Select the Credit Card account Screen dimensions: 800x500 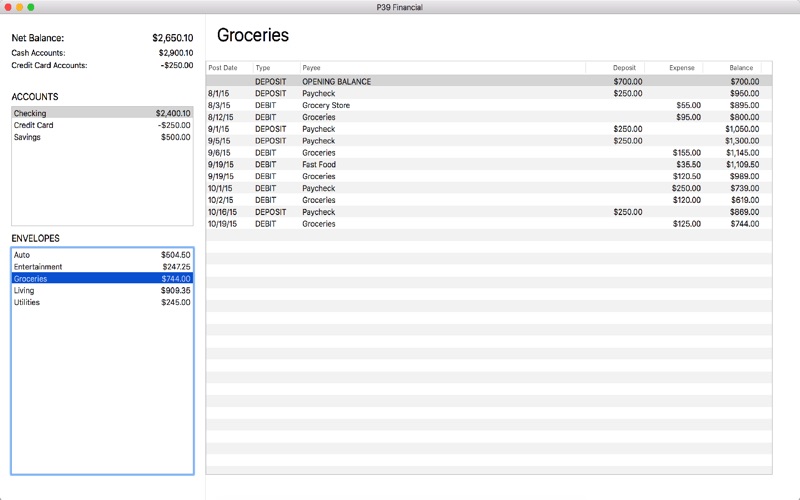(100, 125)
